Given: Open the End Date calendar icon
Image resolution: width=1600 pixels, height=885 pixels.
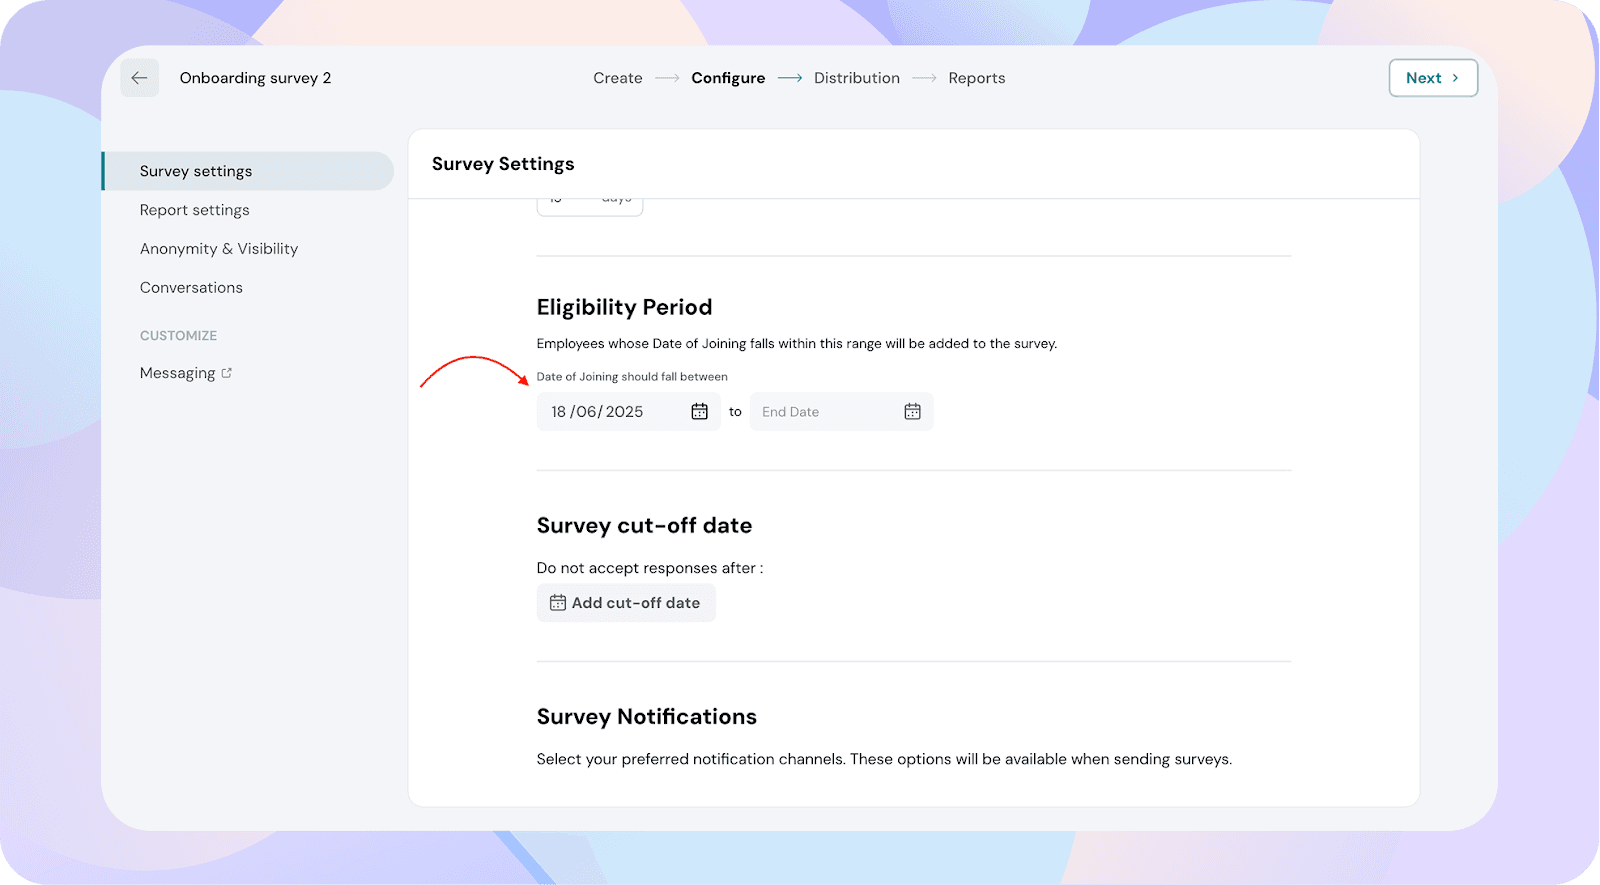Looking at the screenshot, I should tap(912, 411).
